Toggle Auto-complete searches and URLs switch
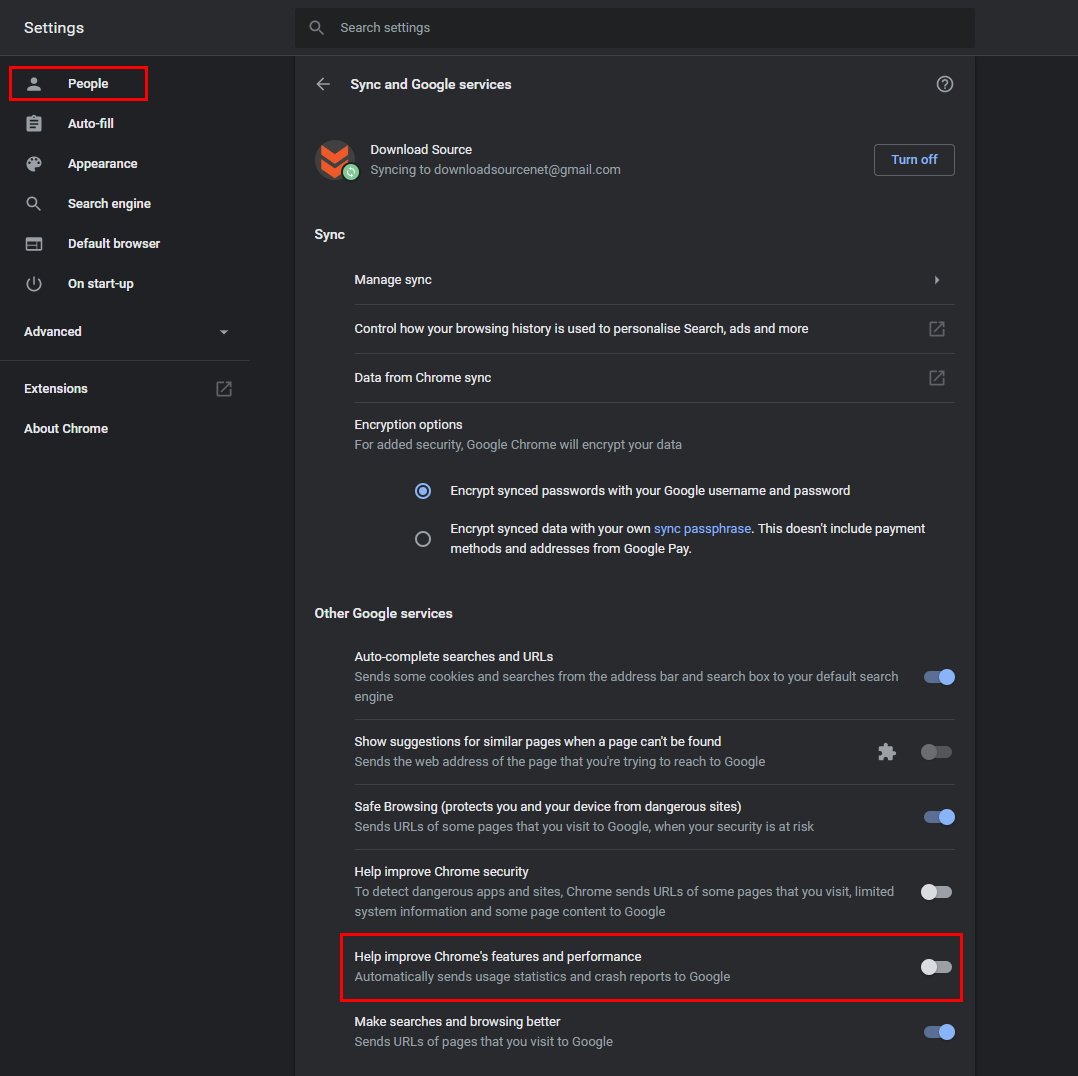This screenshot has height=1076, width=1078. point(939,677)
